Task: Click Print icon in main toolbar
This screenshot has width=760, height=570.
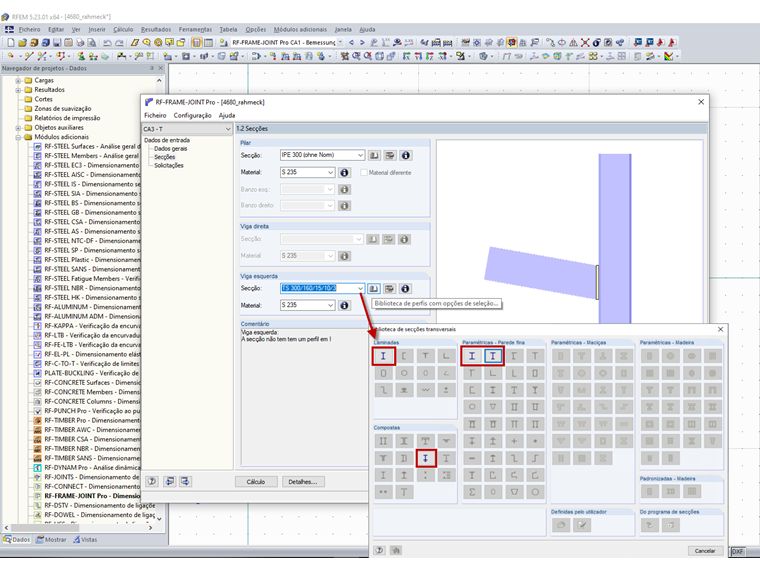Action: click(x=80, y=43)
